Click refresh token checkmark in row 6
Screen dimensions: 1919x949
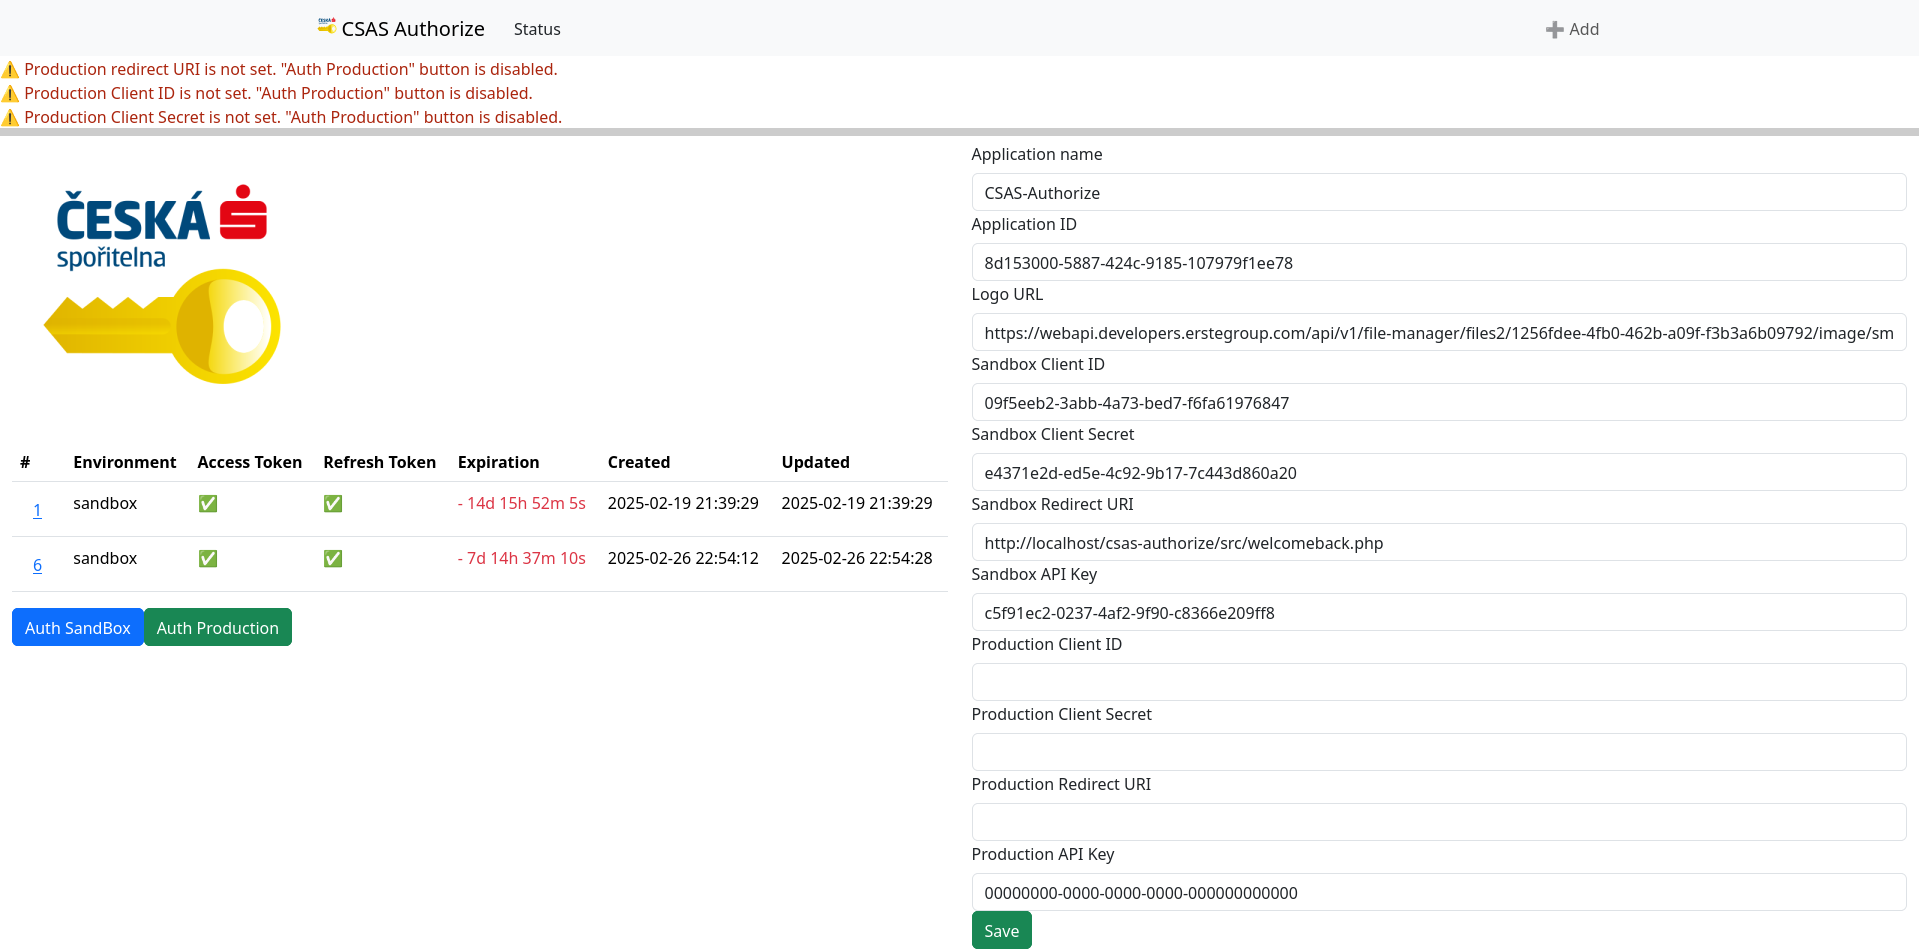(x=333, y=559)
